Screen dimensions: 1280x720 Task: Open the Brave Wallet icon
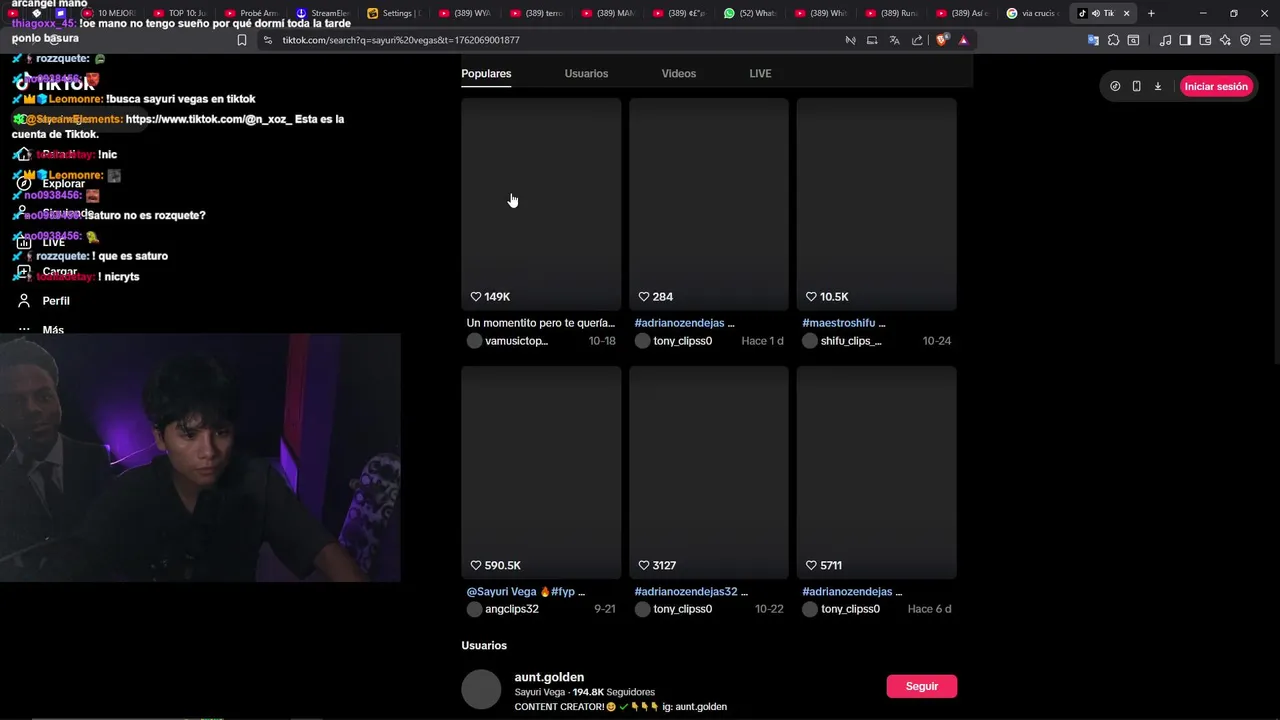pos(1205,40)
